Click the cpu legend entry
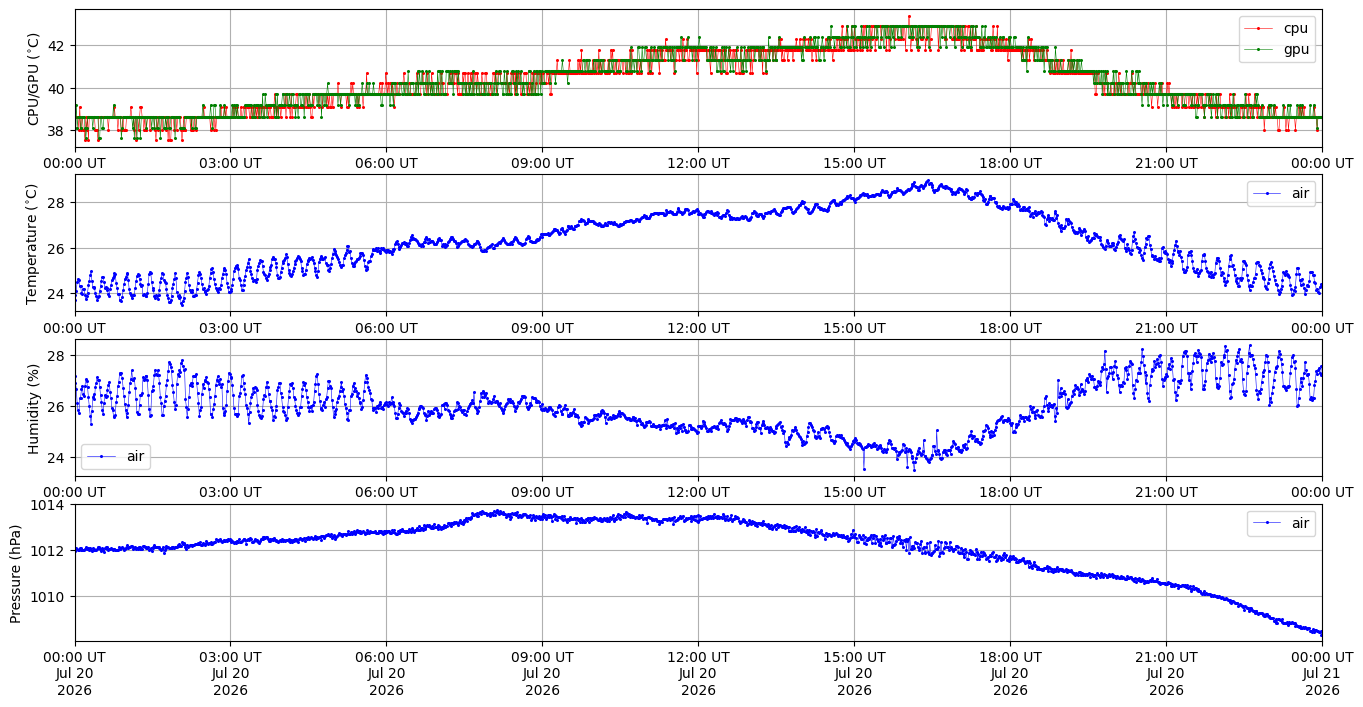Image resolution: width=1363 pixels, height=707 pixels. click(x=1277, y=29)
